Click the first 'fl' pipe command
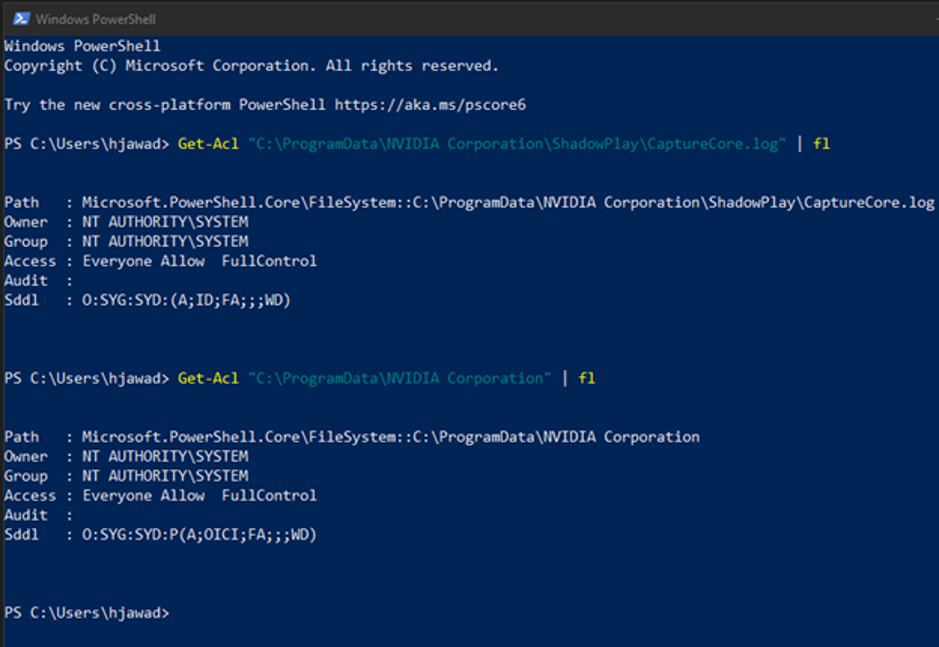Screen dimensions: 939x647 click(821, 144)
